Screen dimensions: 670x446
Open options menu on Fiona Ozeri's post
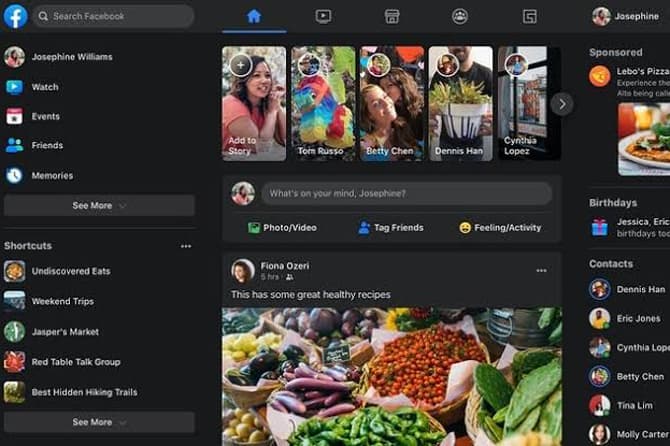[x=541, y=271]
